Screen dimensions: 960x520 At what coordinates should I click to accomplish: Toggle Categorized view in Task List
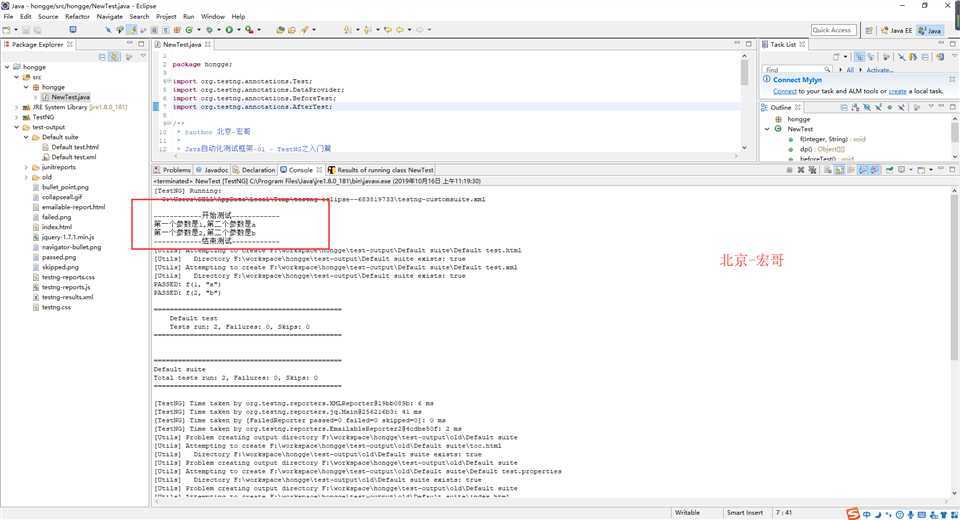coord(860,57)
